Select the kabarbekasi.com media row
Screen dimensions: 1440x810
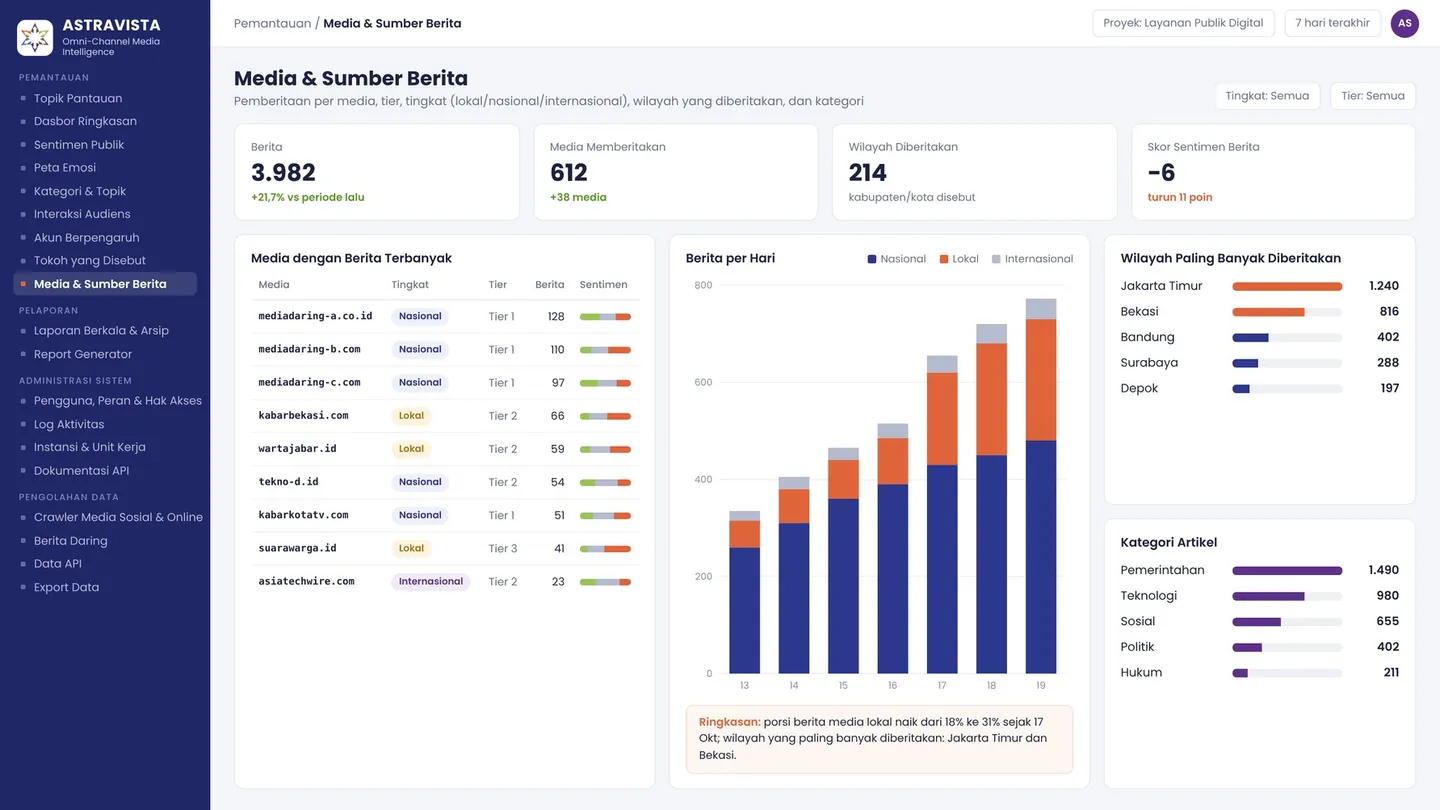(x=444, y=416)
